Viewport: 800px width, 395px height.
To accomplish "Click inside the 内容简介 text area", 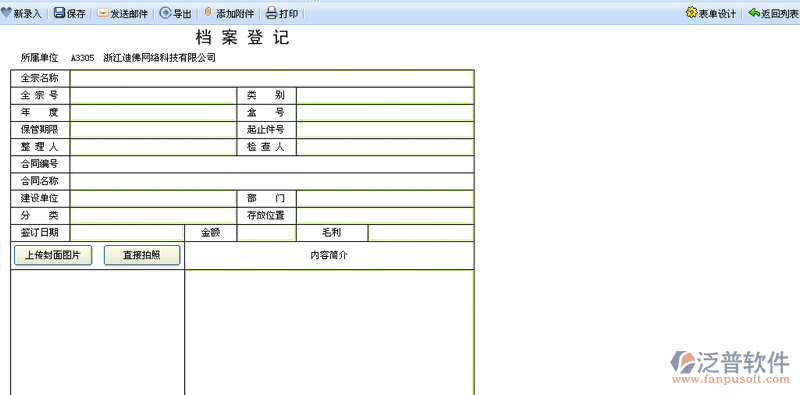I will 329,332.
